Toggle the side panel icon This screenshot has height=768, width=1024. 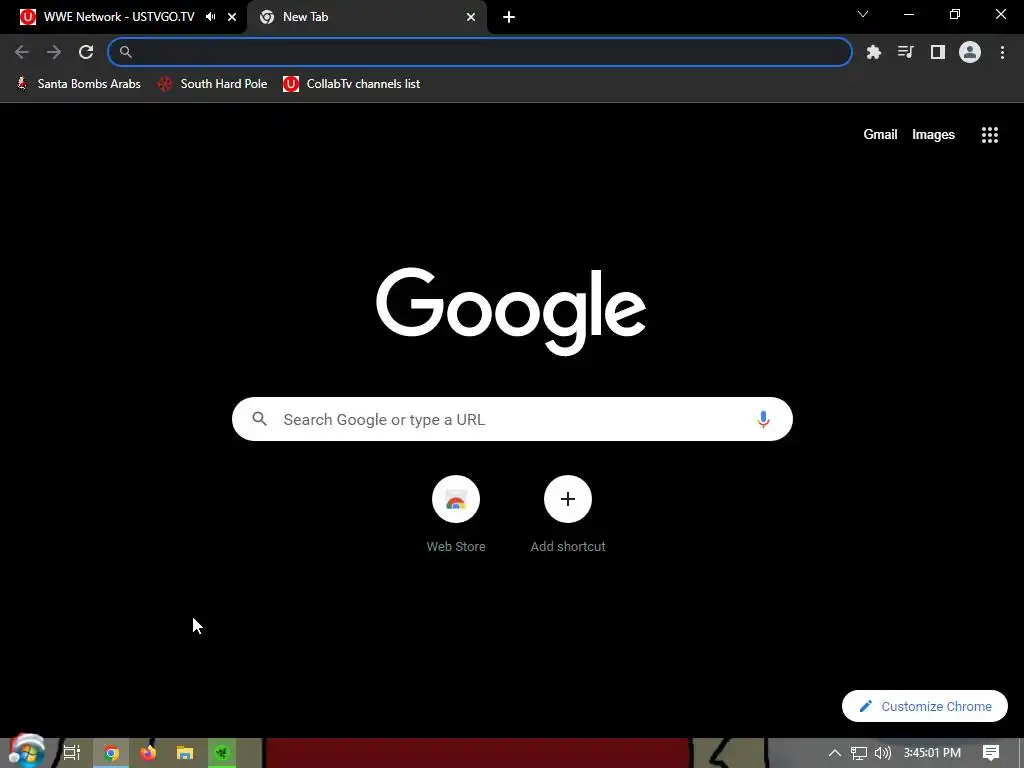938,52
